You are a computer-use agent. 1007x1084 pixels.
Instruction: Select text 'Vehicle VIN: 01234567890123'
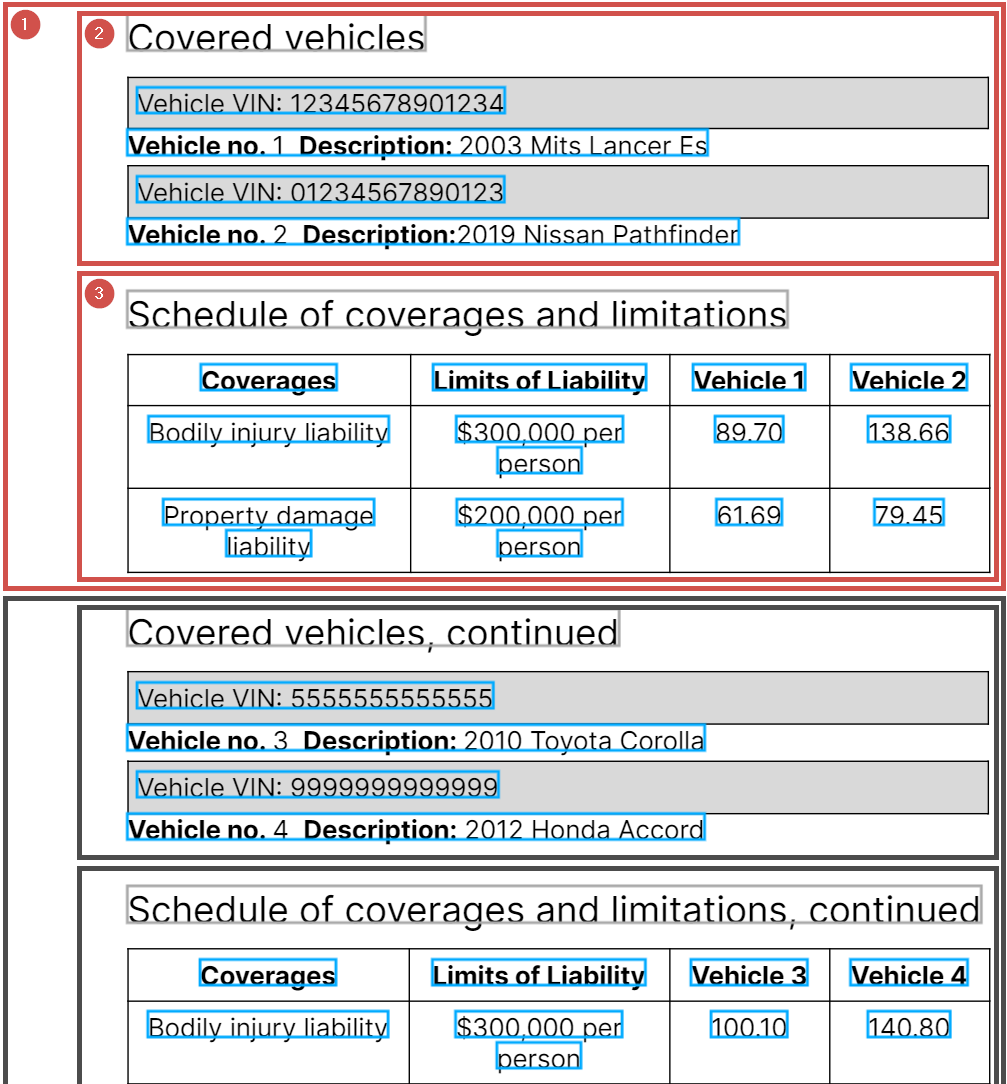click(321, 190)
